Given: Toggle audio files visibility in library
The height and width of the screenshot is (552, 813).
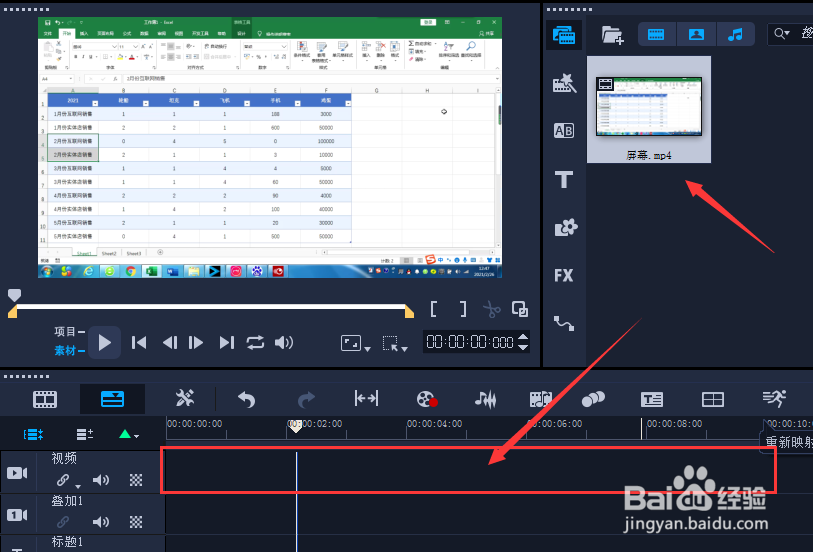Looking at the screenshot, I should (x=735, y=35).
